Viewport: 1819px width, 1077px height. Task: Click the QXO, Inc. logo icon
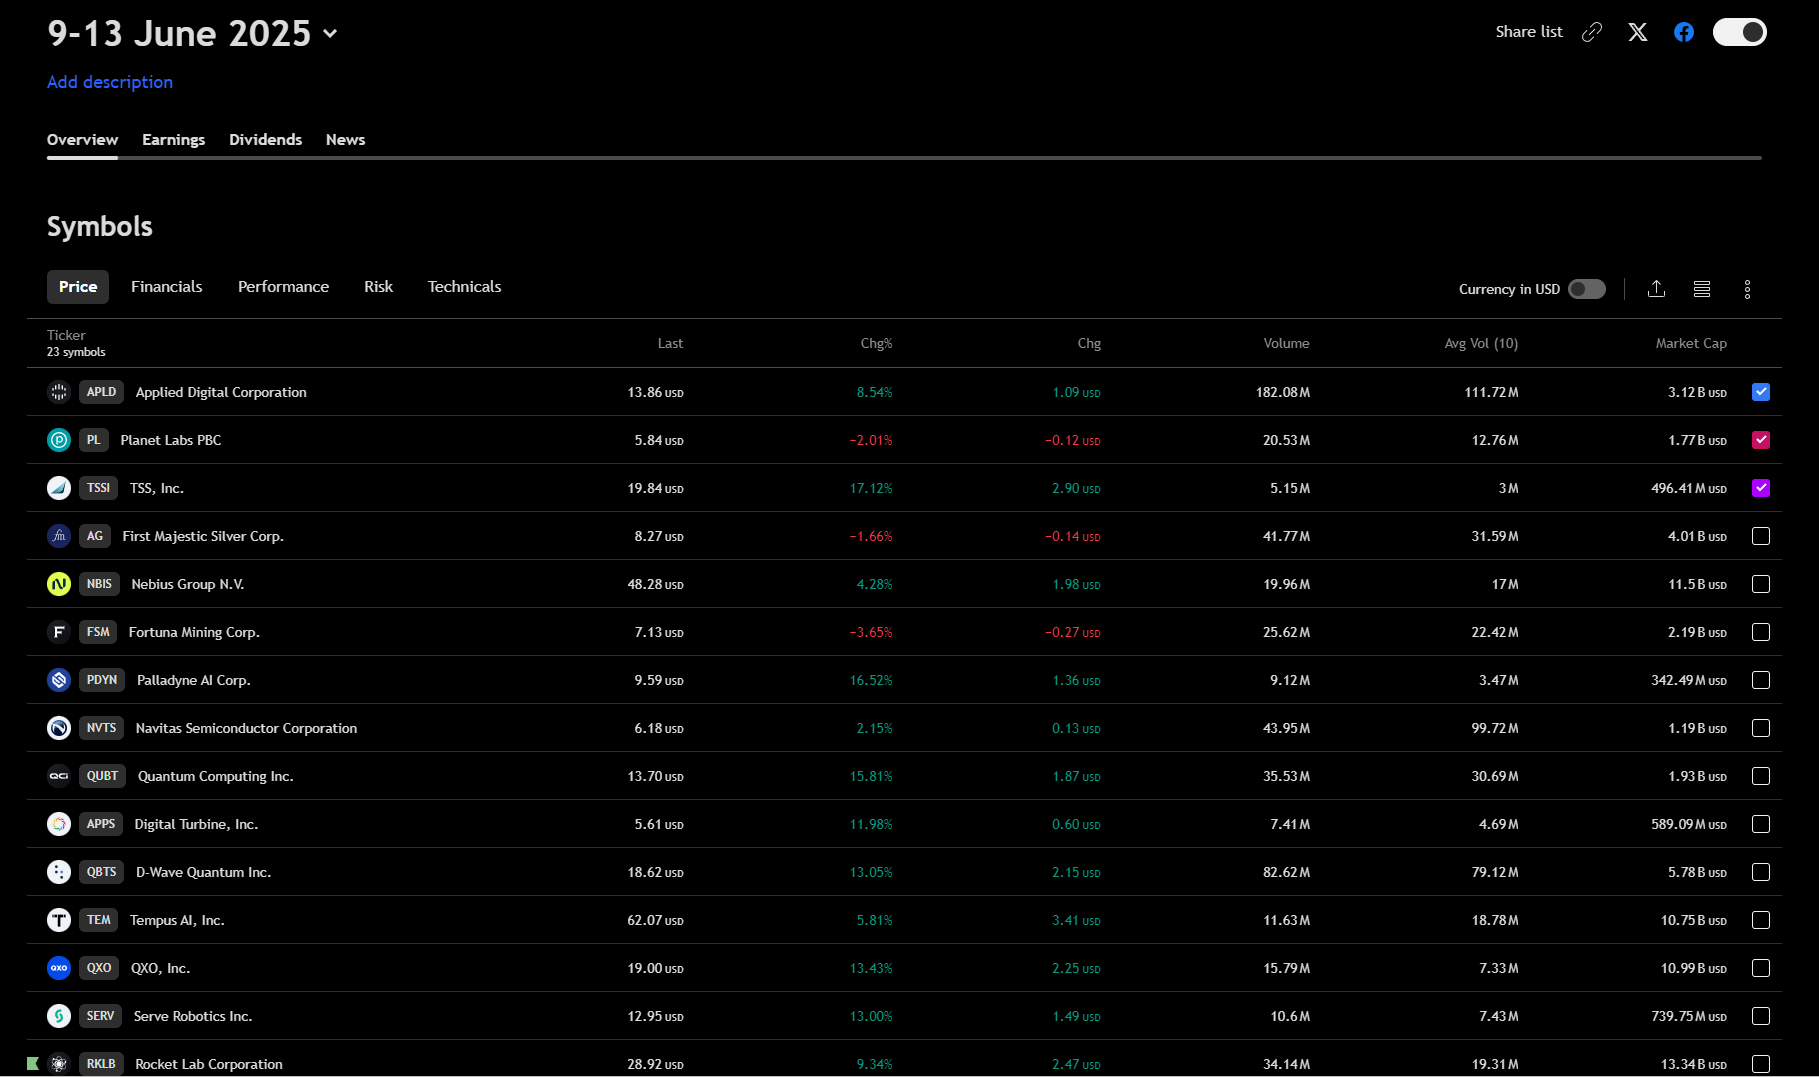click(x=59, y=968)
